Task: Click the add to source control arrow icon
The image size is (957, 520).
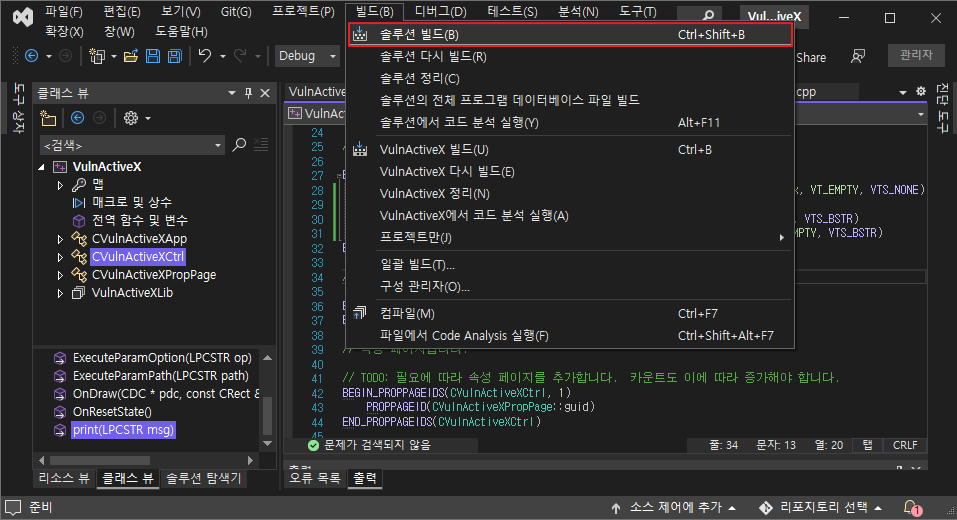Action: click(x=616, y=508)
